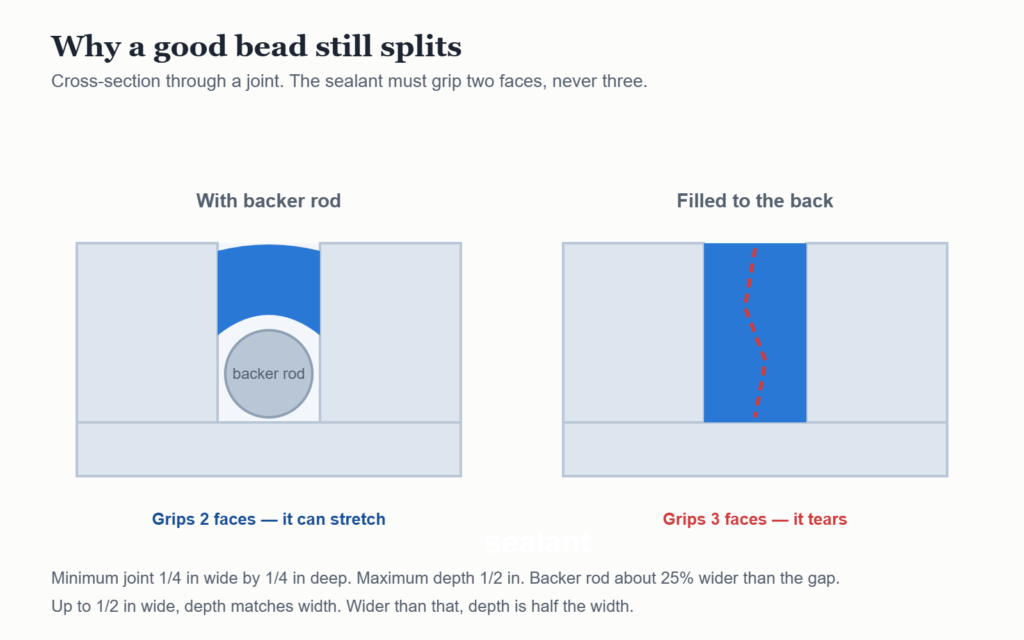Click 'Grips 3 faces — it tears' caption
The height and width of the screenshot is (640, 1024).
(755, 519)
